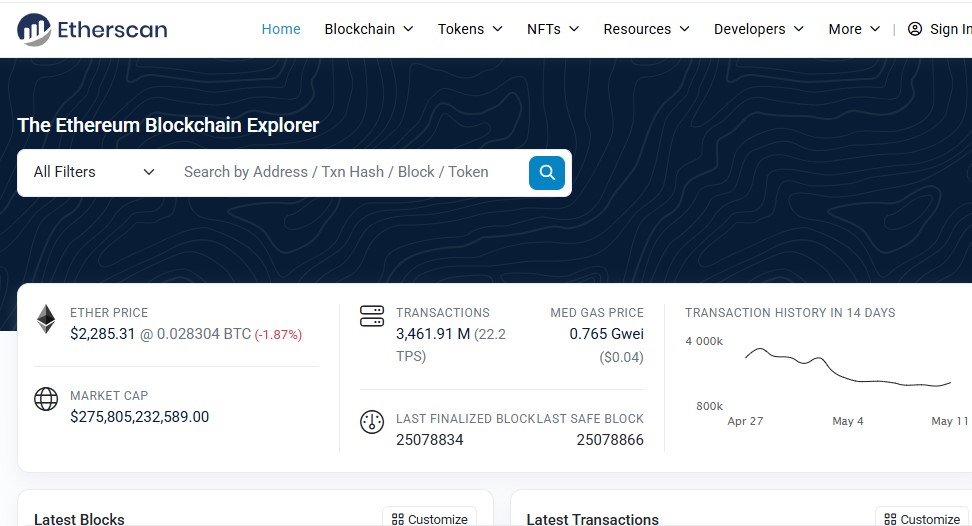Go to the Home tab
Viewport: 972px width, 526px height.
pyautogui.click(x=281, y=29)
